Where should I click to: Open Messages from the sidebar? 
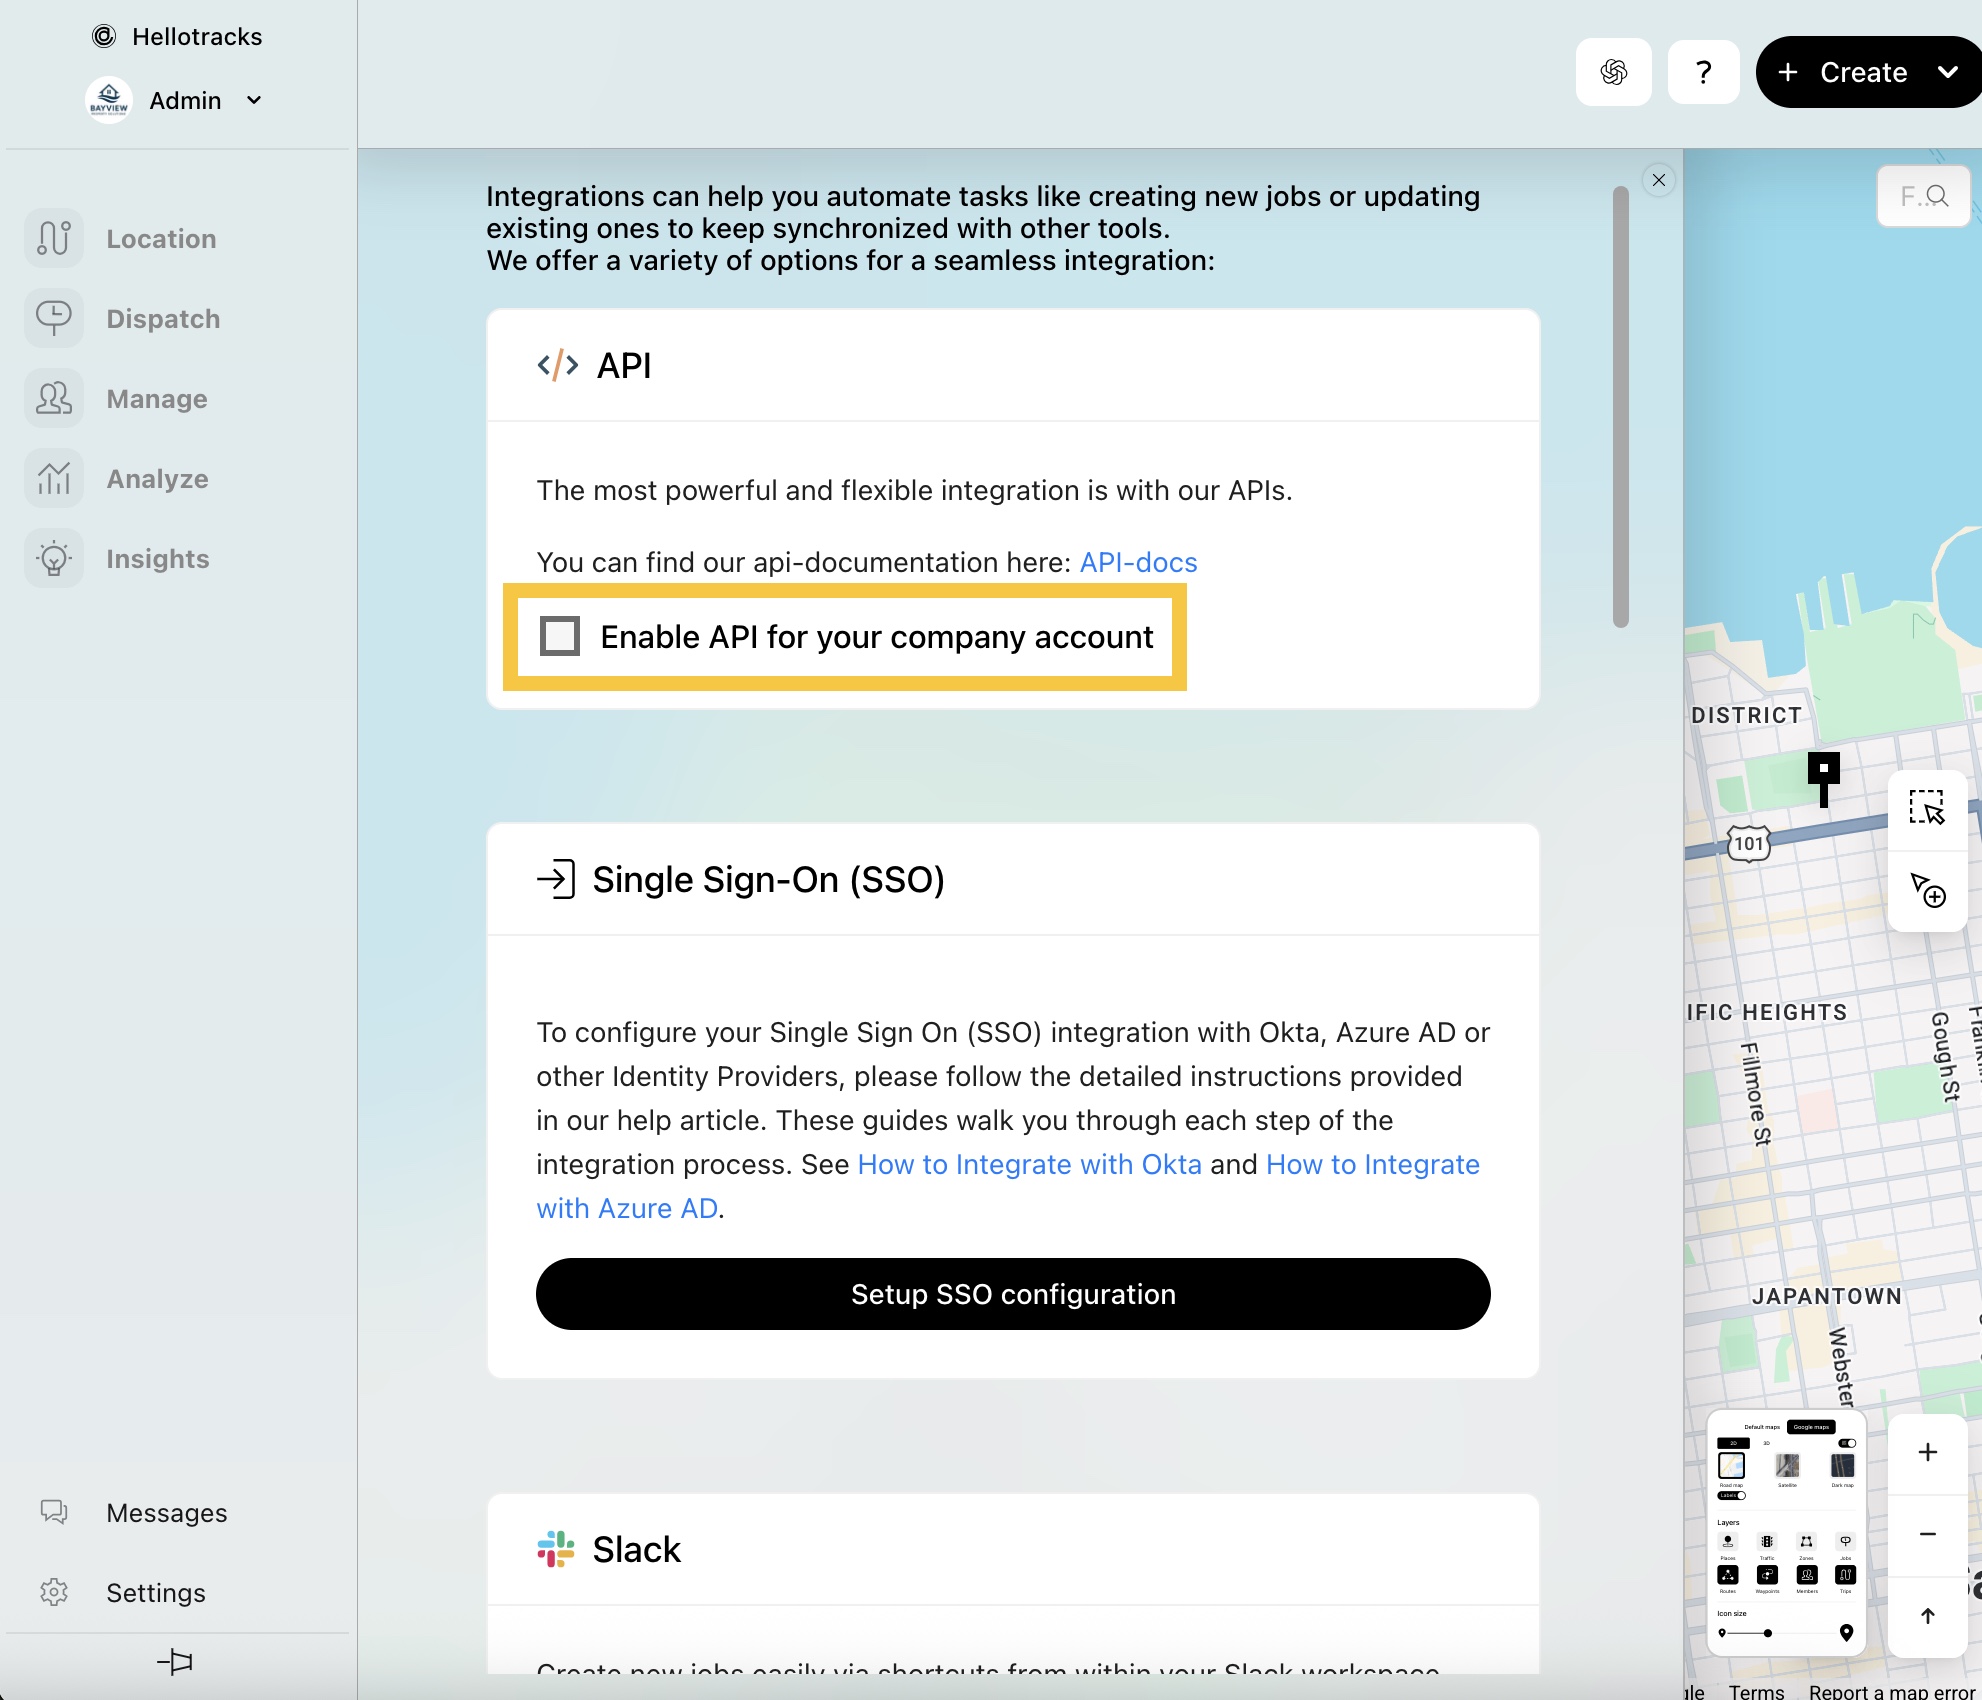coord(166,1512)
